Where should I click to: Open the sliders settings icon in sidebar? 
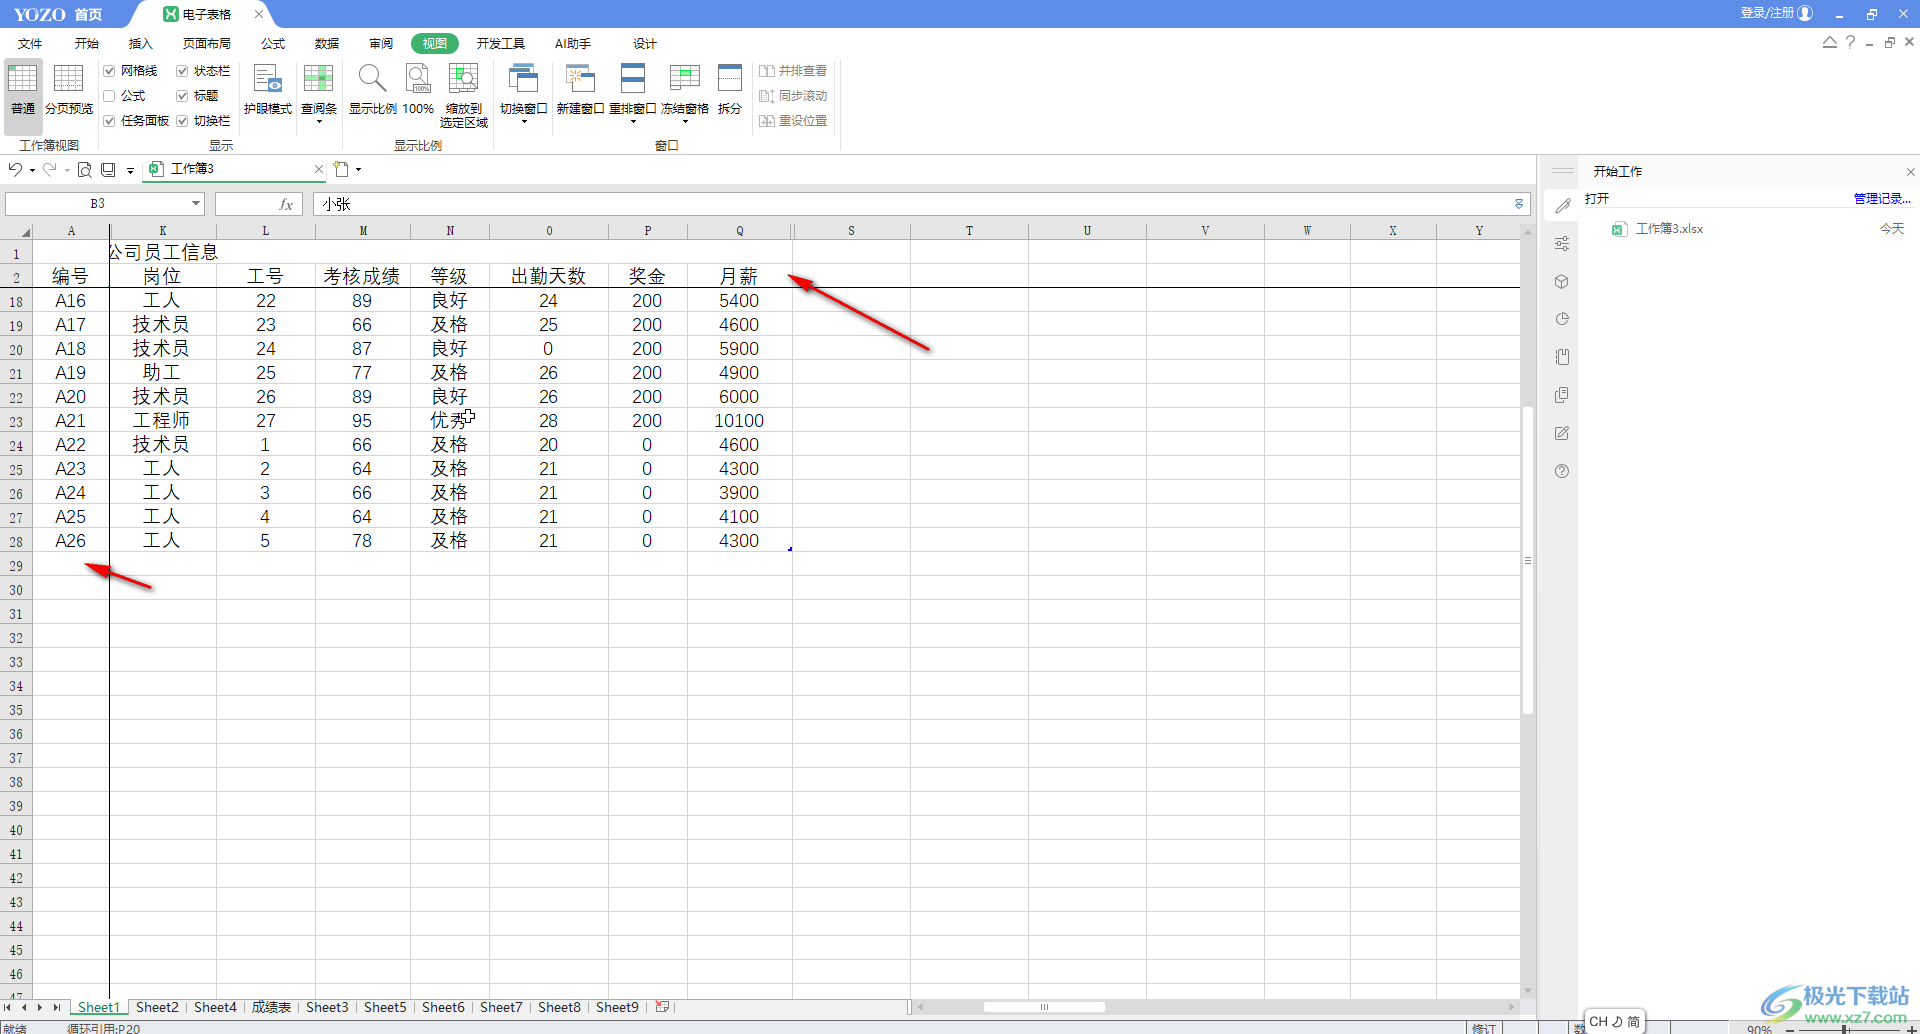point(1562,244)
